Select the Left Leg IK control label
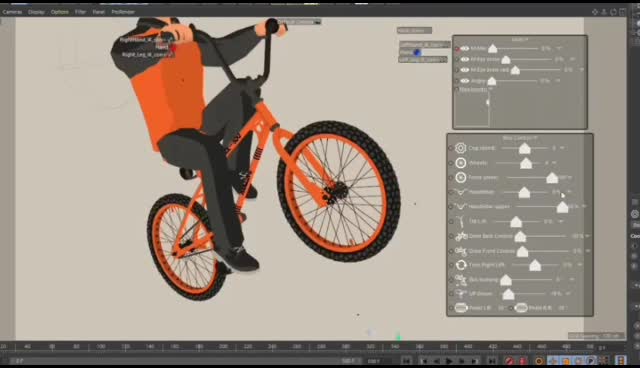The image size is (640, 368). pyautogui.click(x=423, y=60)
